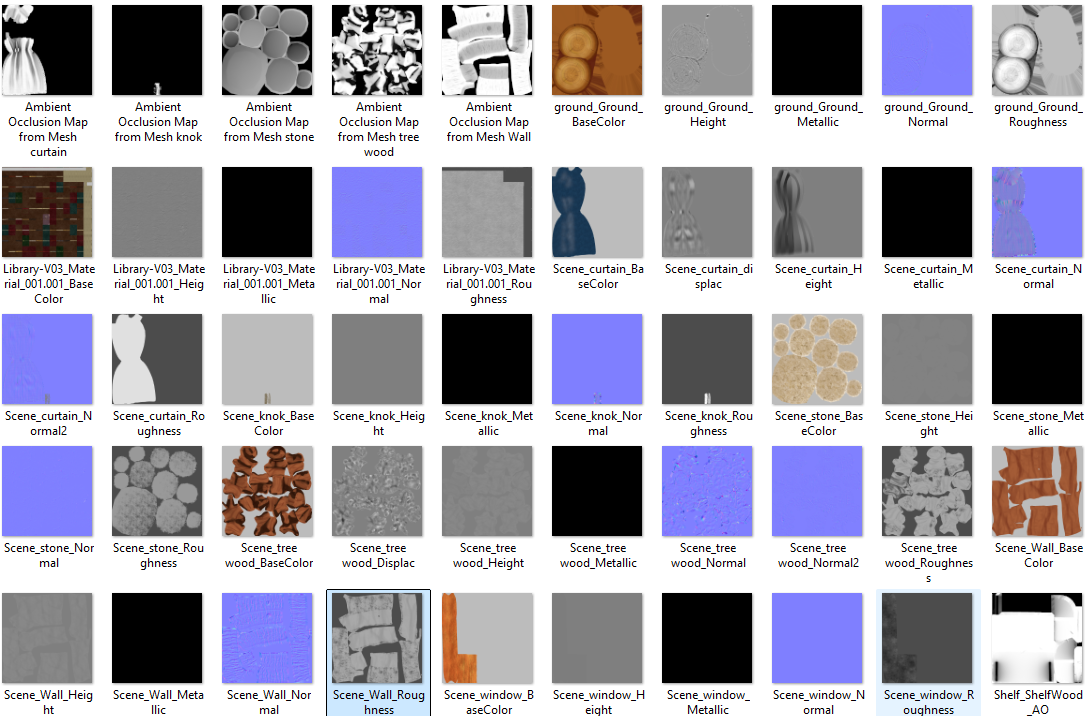Click Ambient Occlusion Map from Mesh Wall
The width and height of the screenshot is (1092, 716).
click(487, 49)
